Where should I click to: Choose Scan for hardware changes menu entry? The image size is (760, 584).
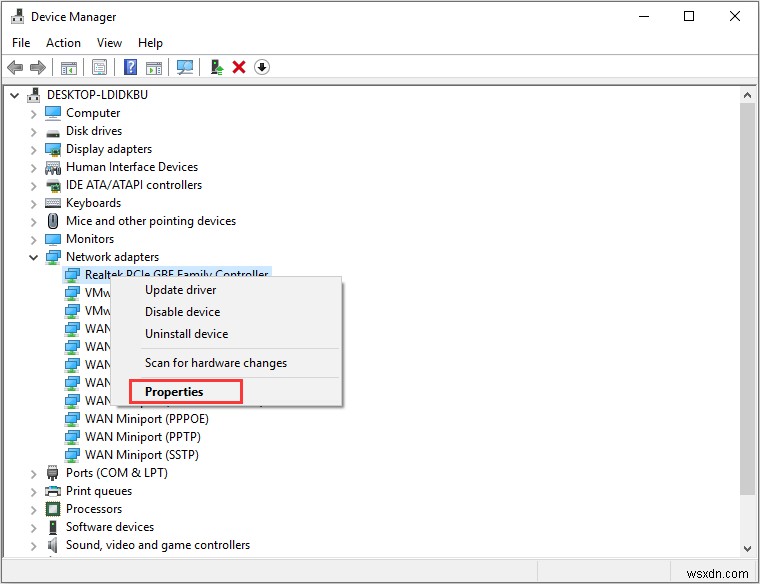[226, 363]
